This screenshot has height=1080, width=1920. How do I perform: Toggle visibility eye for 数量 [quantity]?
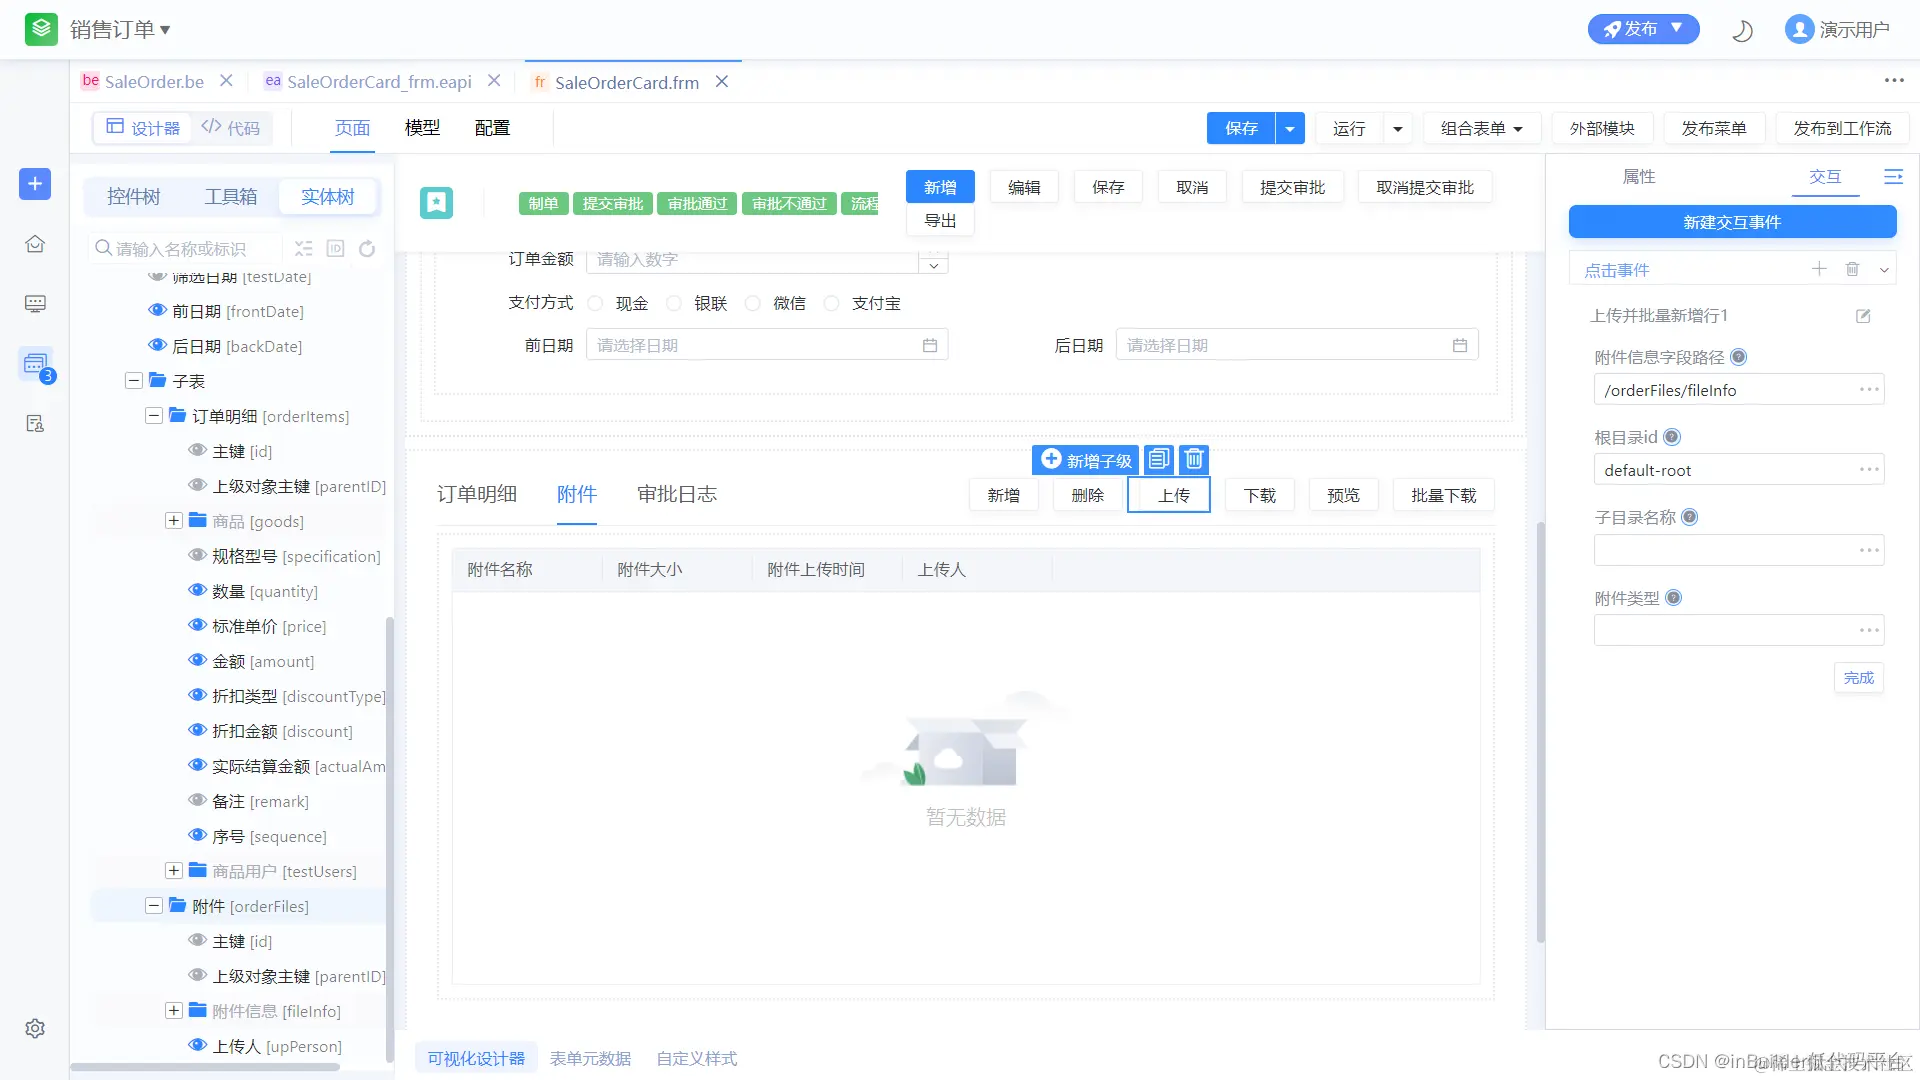pyautogui.click(x=197, y=591)
